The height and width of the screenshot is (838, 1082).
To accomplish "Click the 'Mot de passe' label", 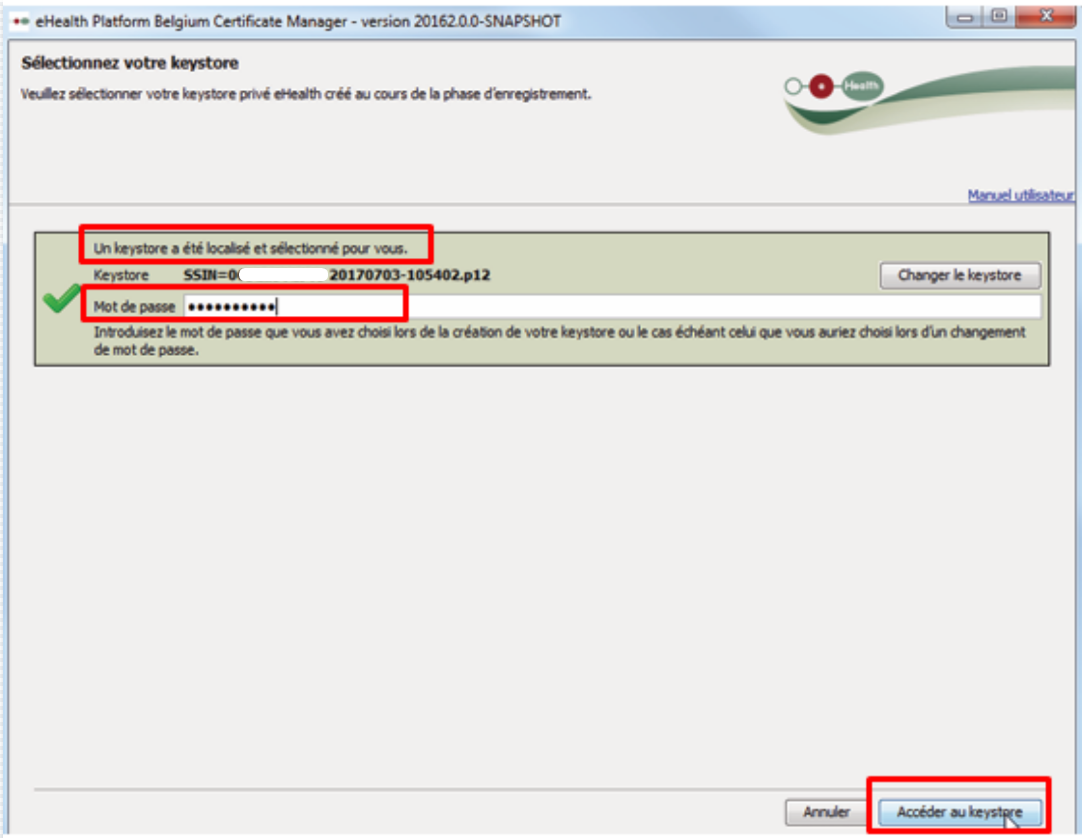I will click(135, 307).
